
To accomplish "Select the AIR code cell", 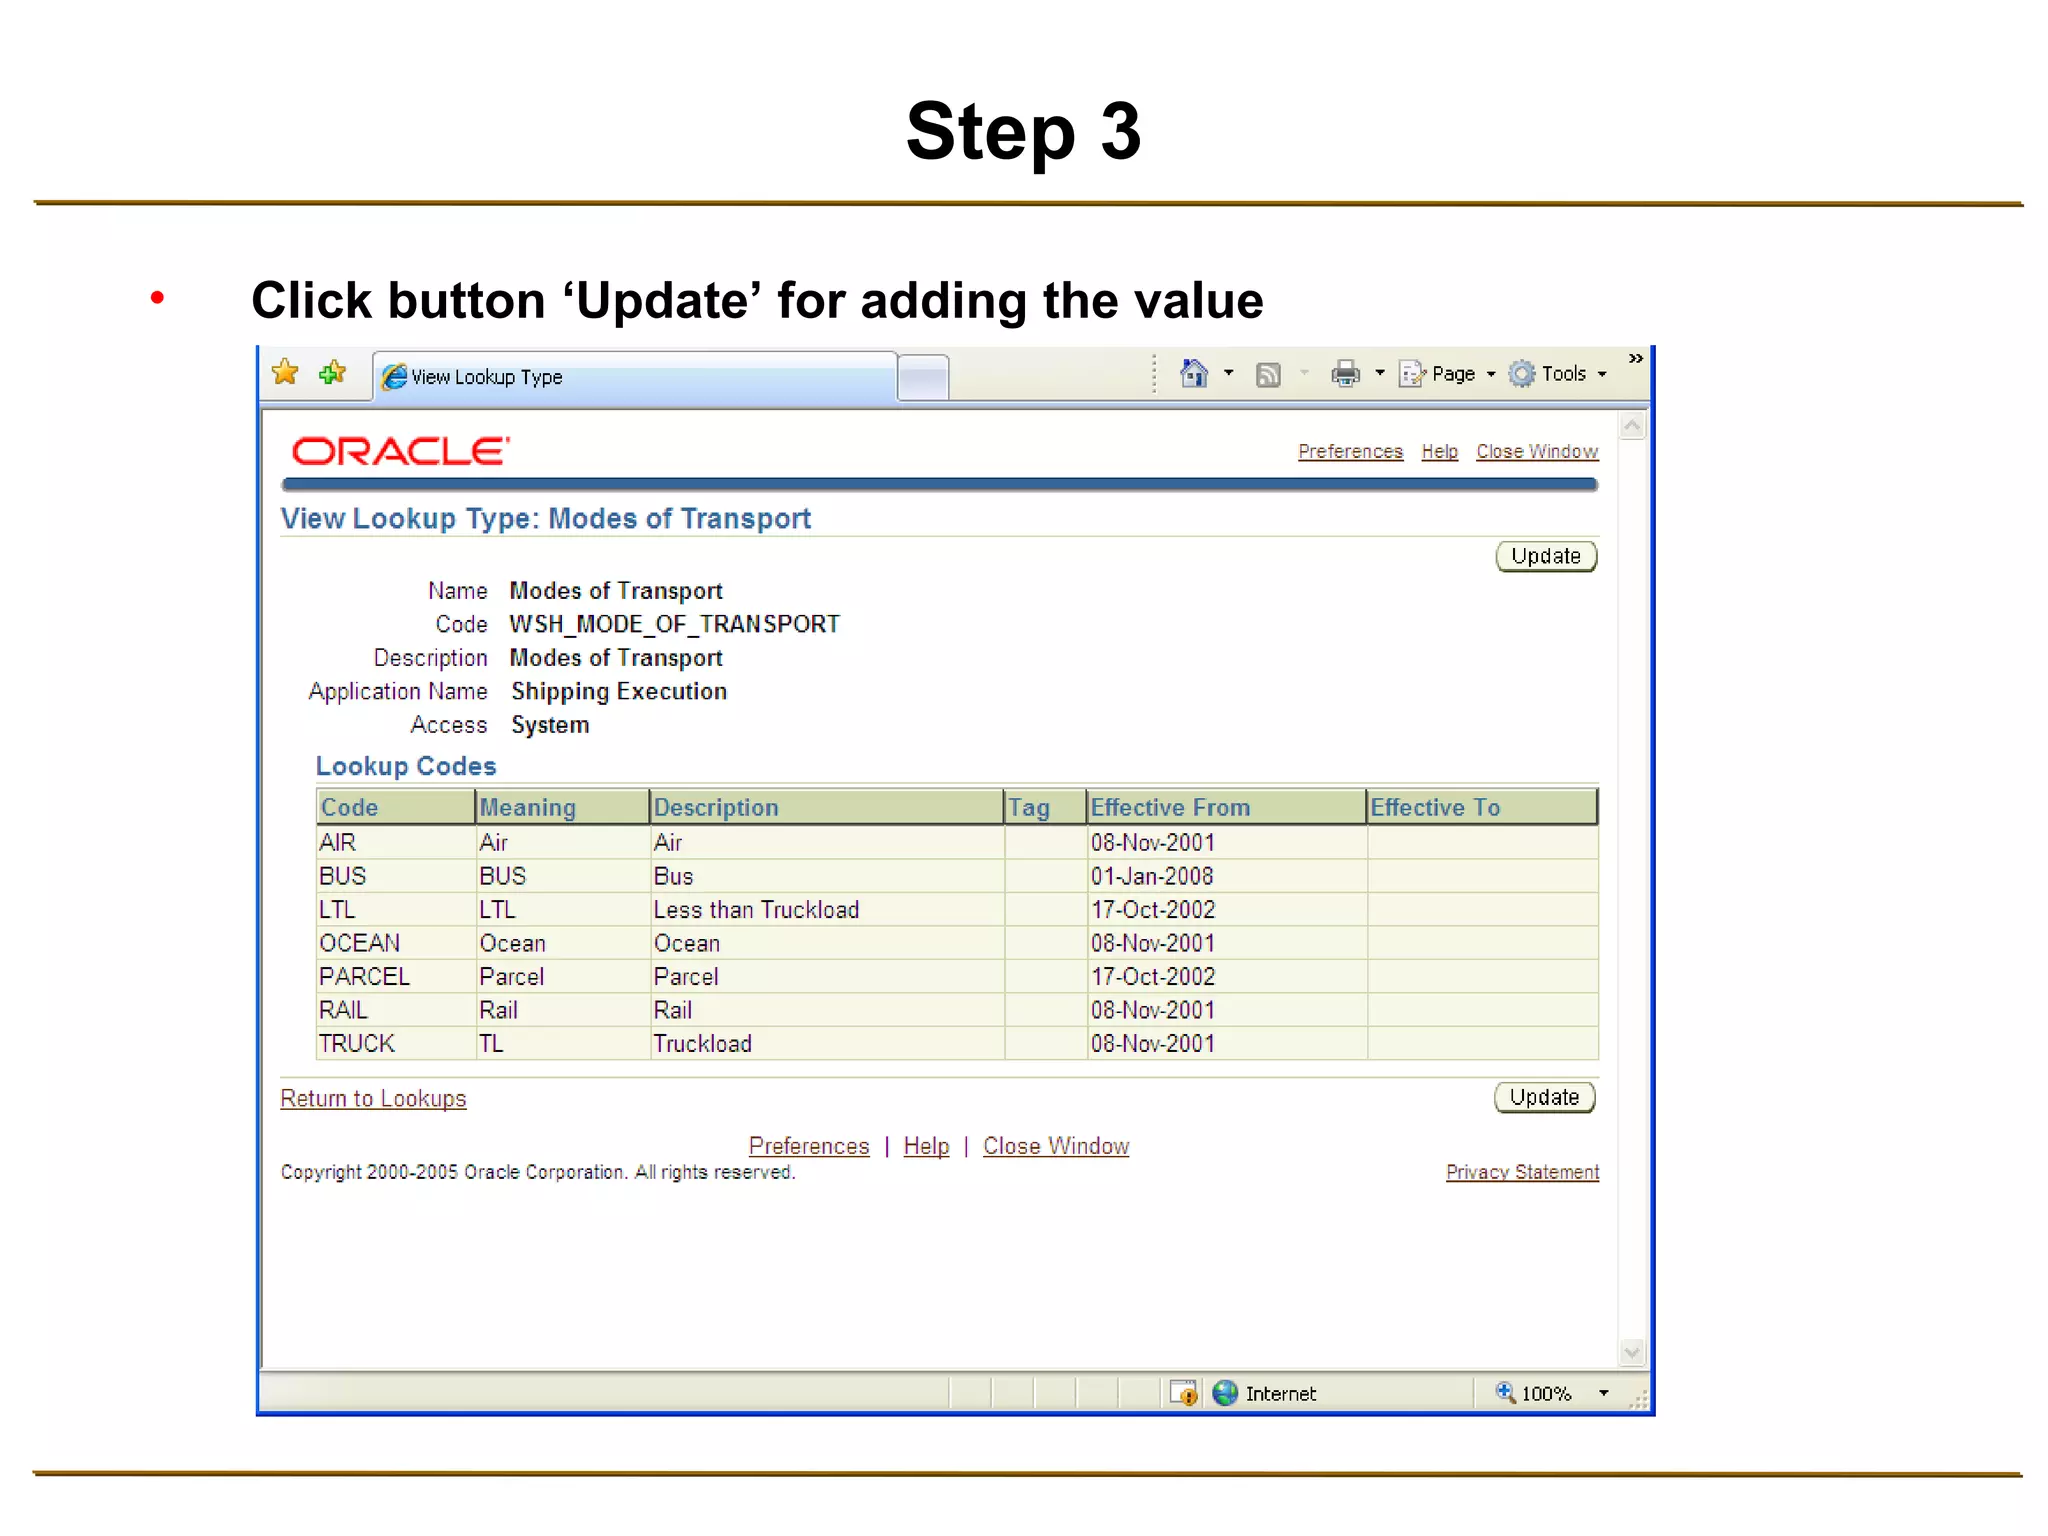I will click(396, 843).
